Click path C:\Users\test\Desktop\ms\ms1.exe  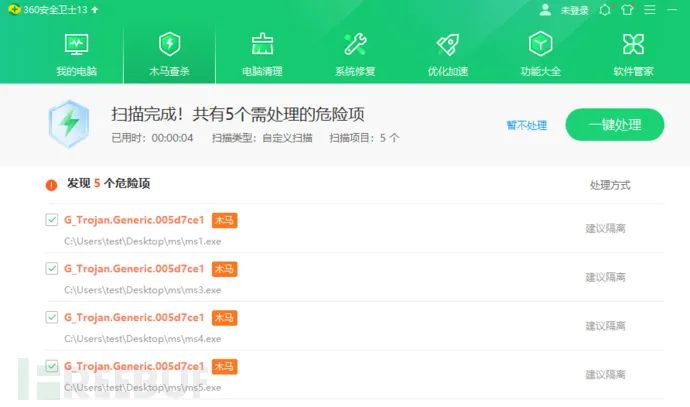pyautogui.click(x=143, y=242)
